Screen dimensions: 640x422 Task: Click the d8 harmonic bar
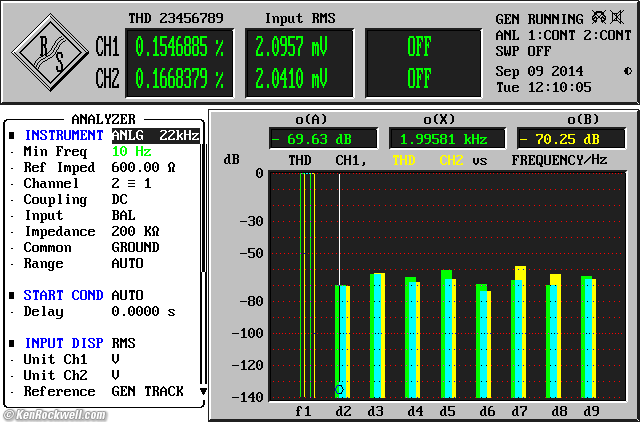tap(553, 335)
